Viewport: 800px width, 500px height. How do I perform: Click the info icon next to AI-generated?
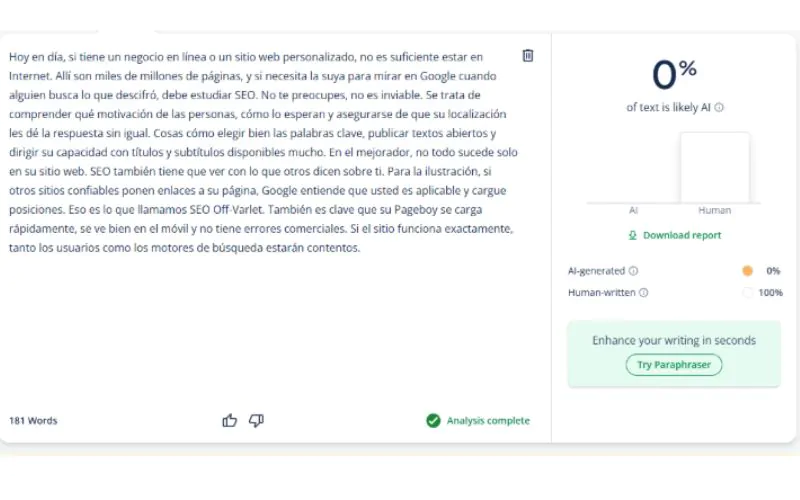click(633, 271)
